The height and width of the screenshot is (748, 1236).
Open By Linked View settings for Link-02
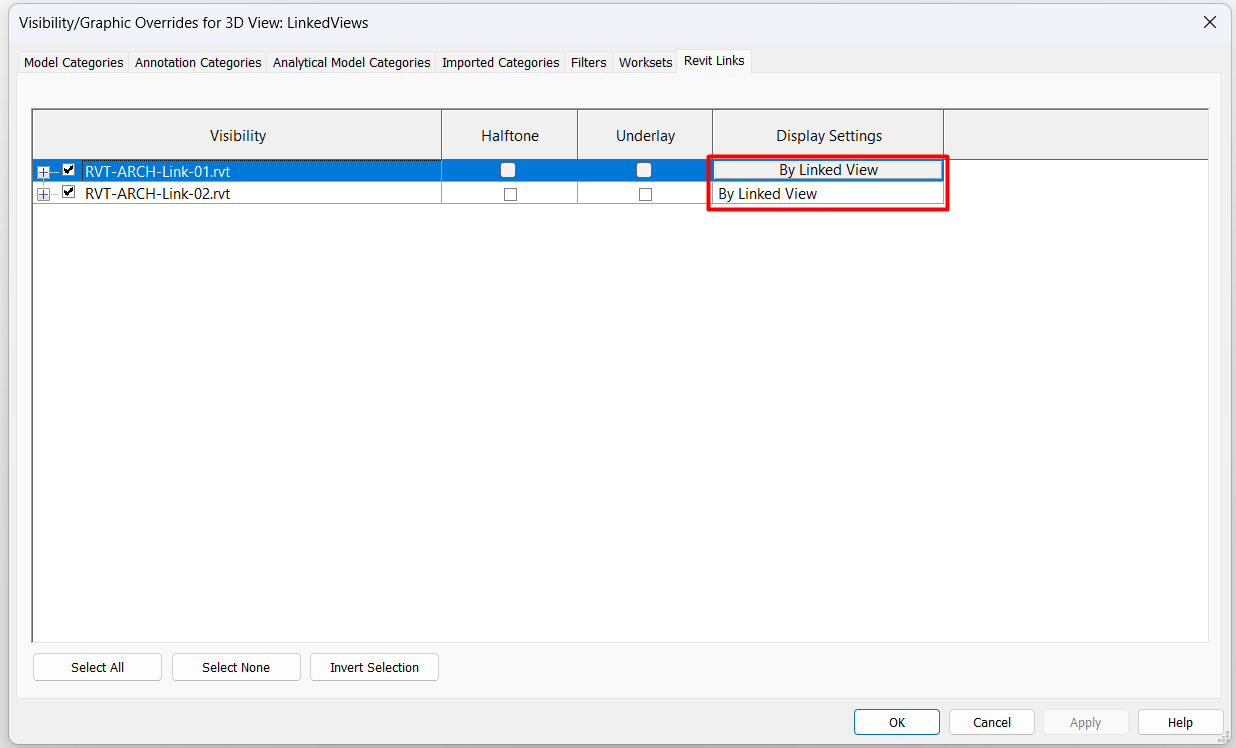tap(828, 194)
